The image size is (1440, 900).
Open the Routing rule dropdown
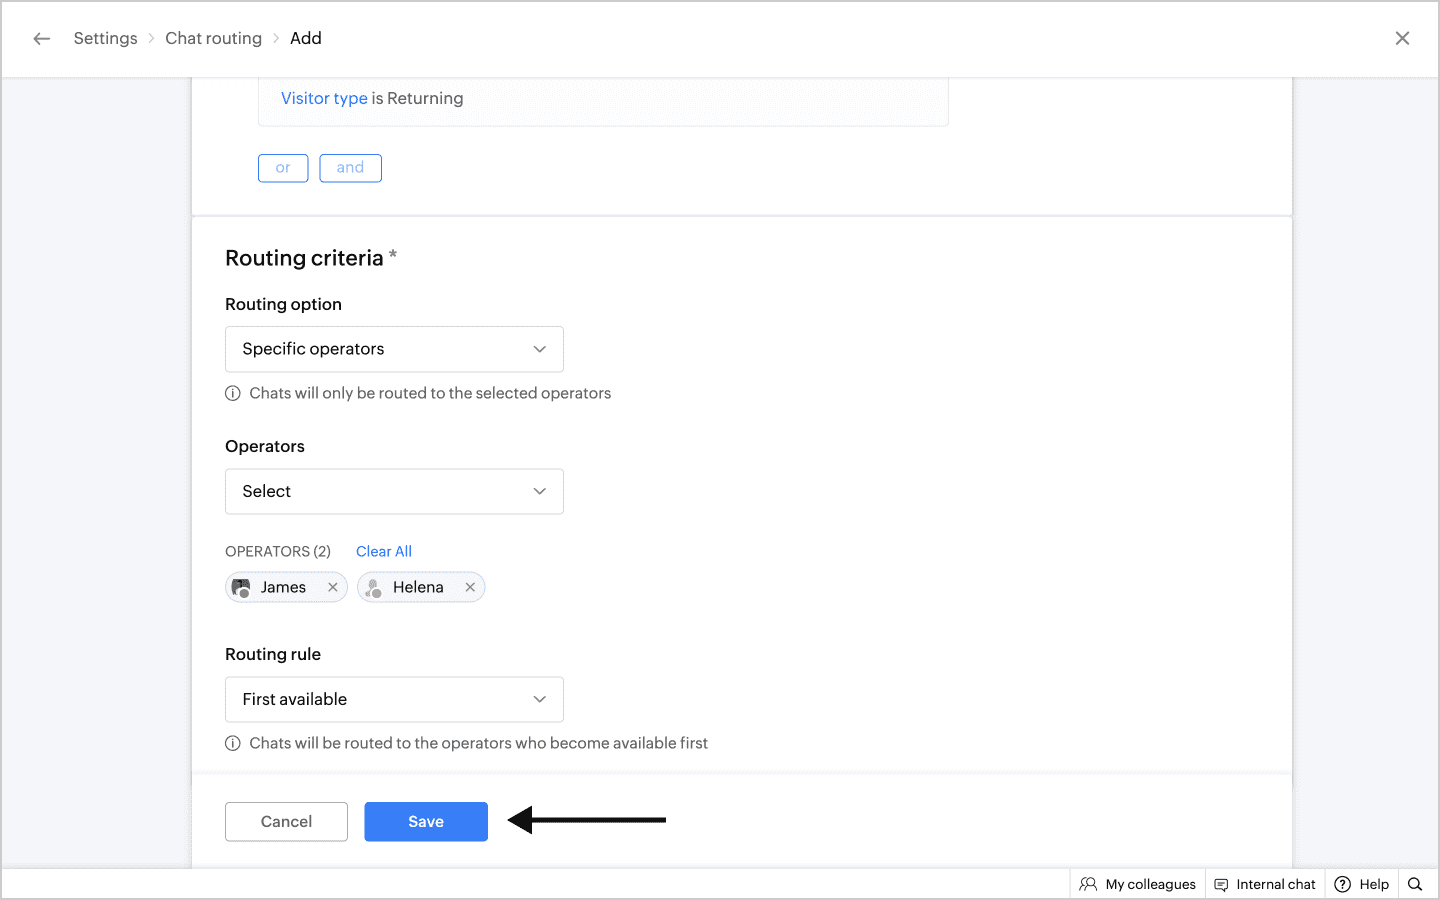[394, 699]
